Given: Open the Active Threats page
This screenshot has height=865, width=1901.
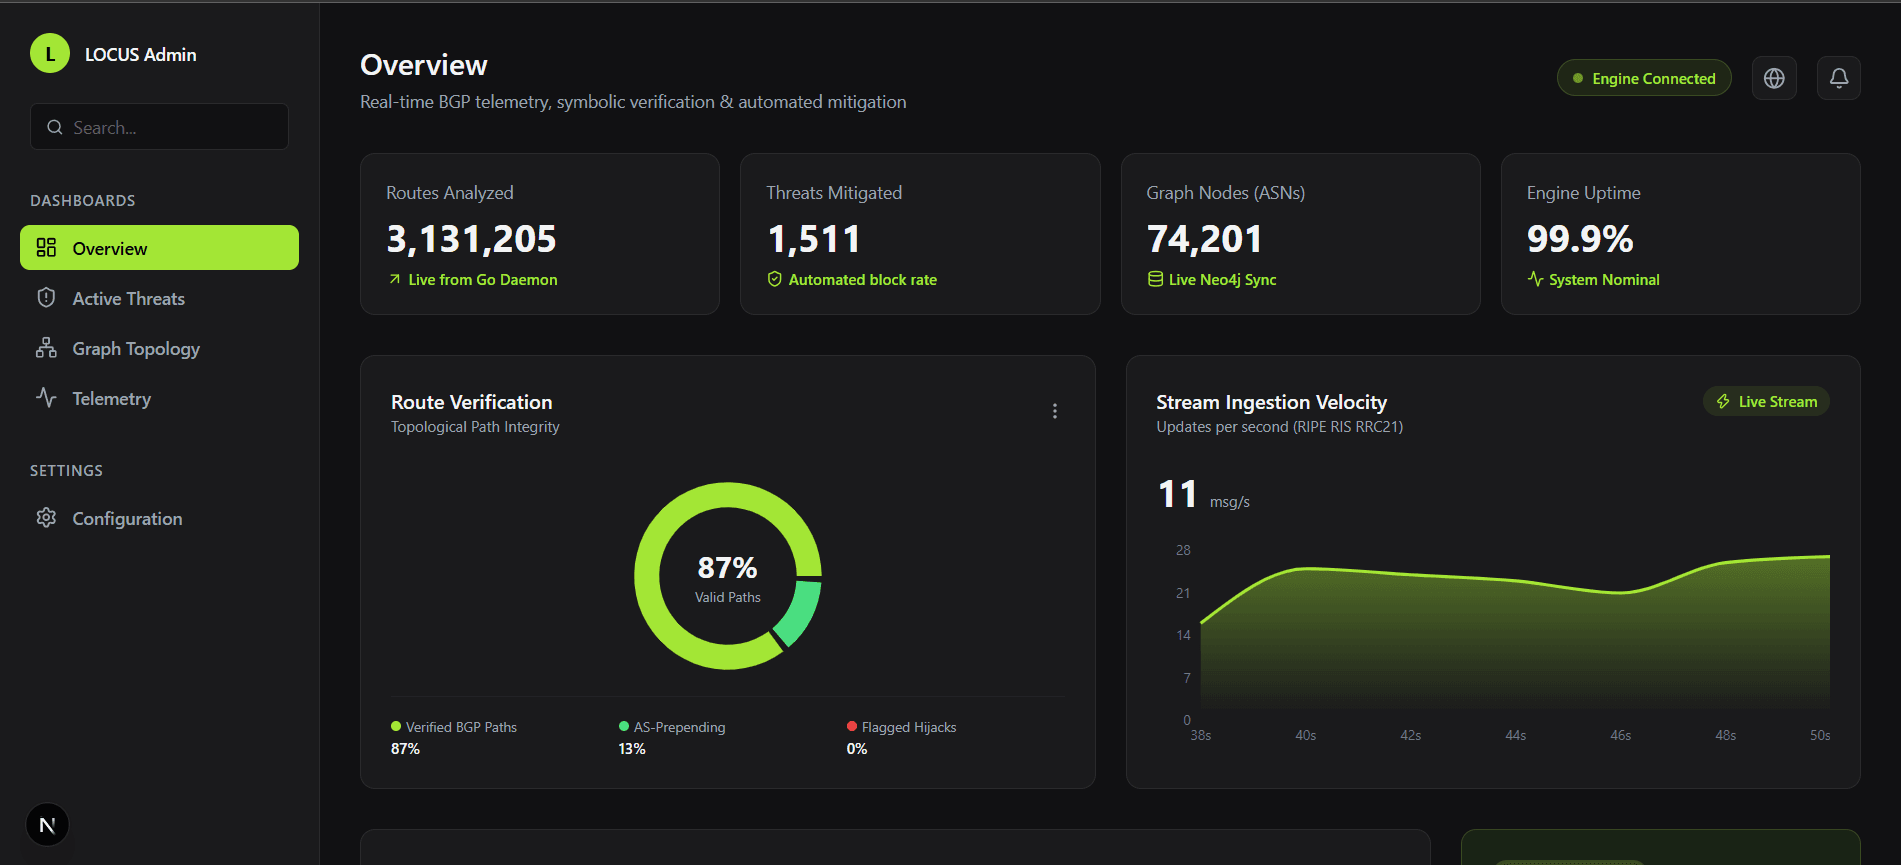Looking at the screenshot, I should (159, 298).
